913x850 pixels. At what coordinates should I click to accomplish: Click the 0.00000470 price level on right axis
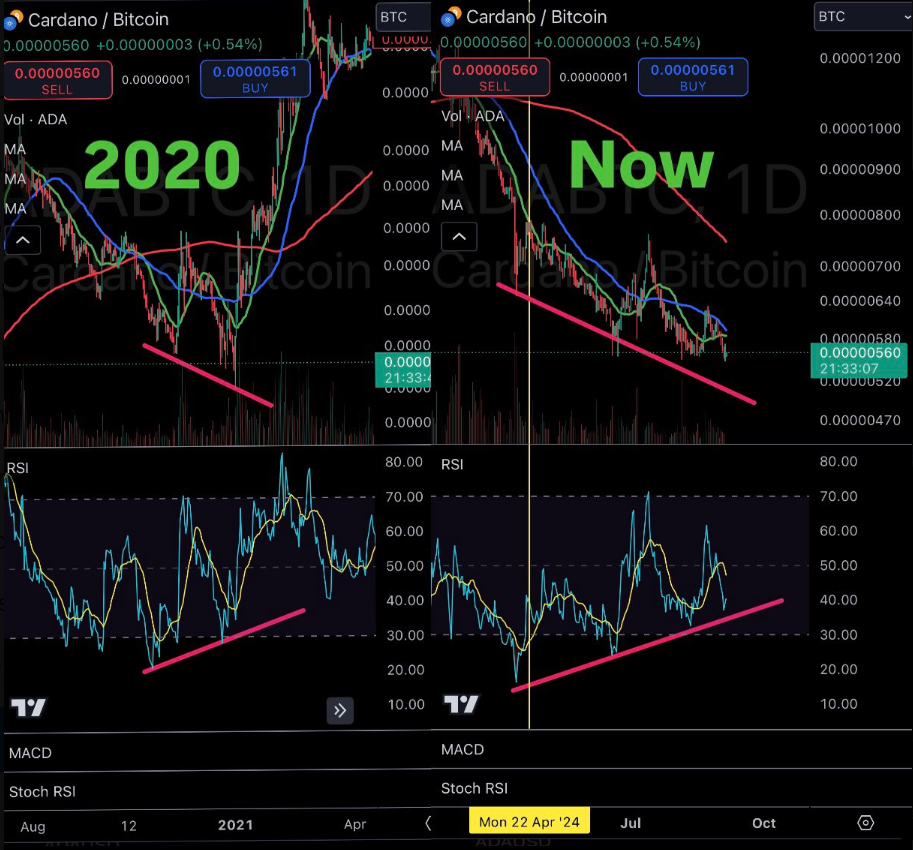tap(860, 420)
